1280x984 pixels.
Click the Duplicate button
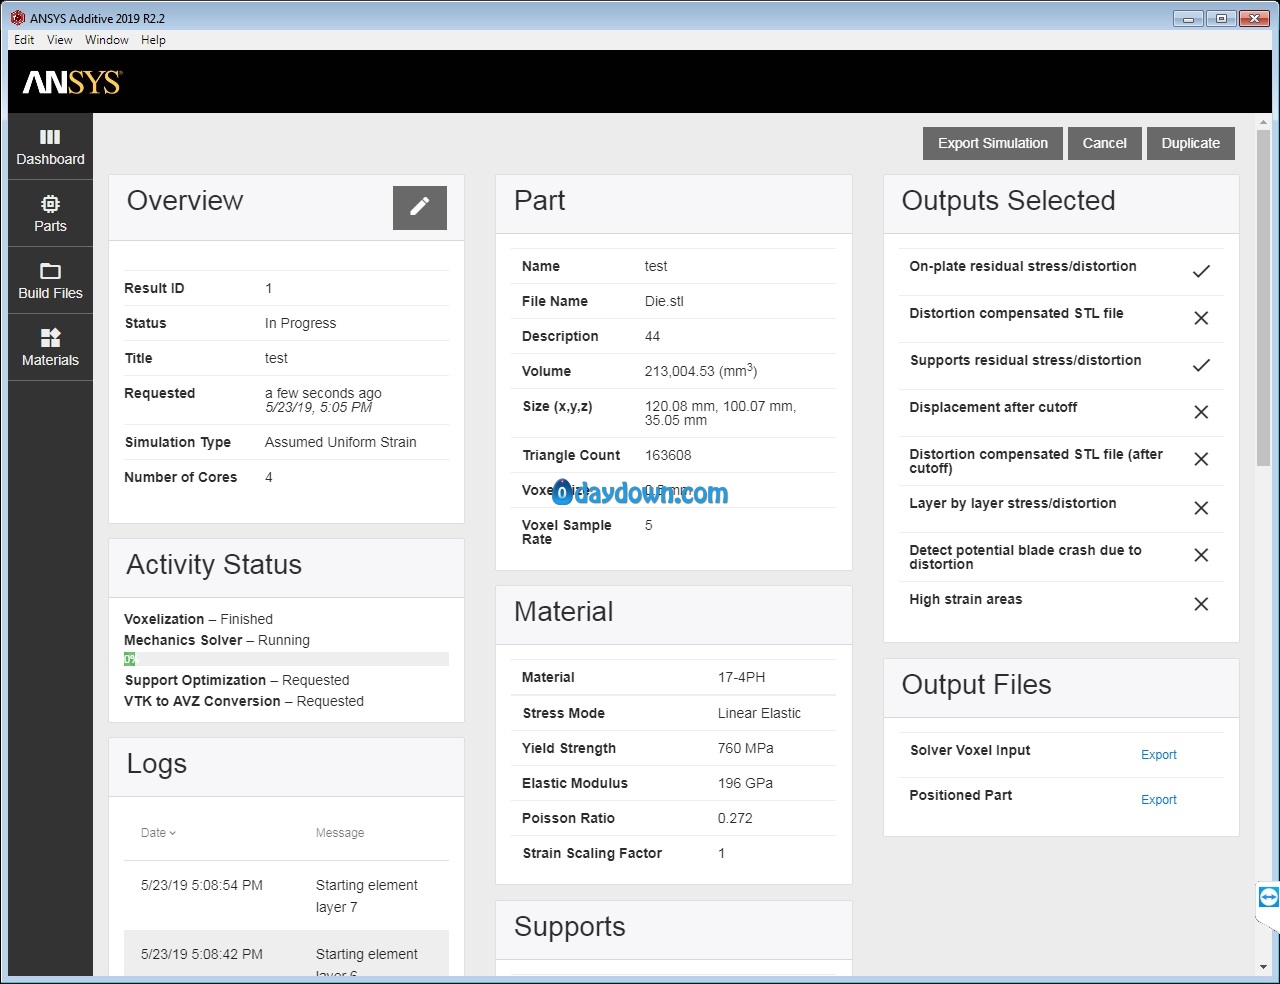click(x=1190, y=143)
